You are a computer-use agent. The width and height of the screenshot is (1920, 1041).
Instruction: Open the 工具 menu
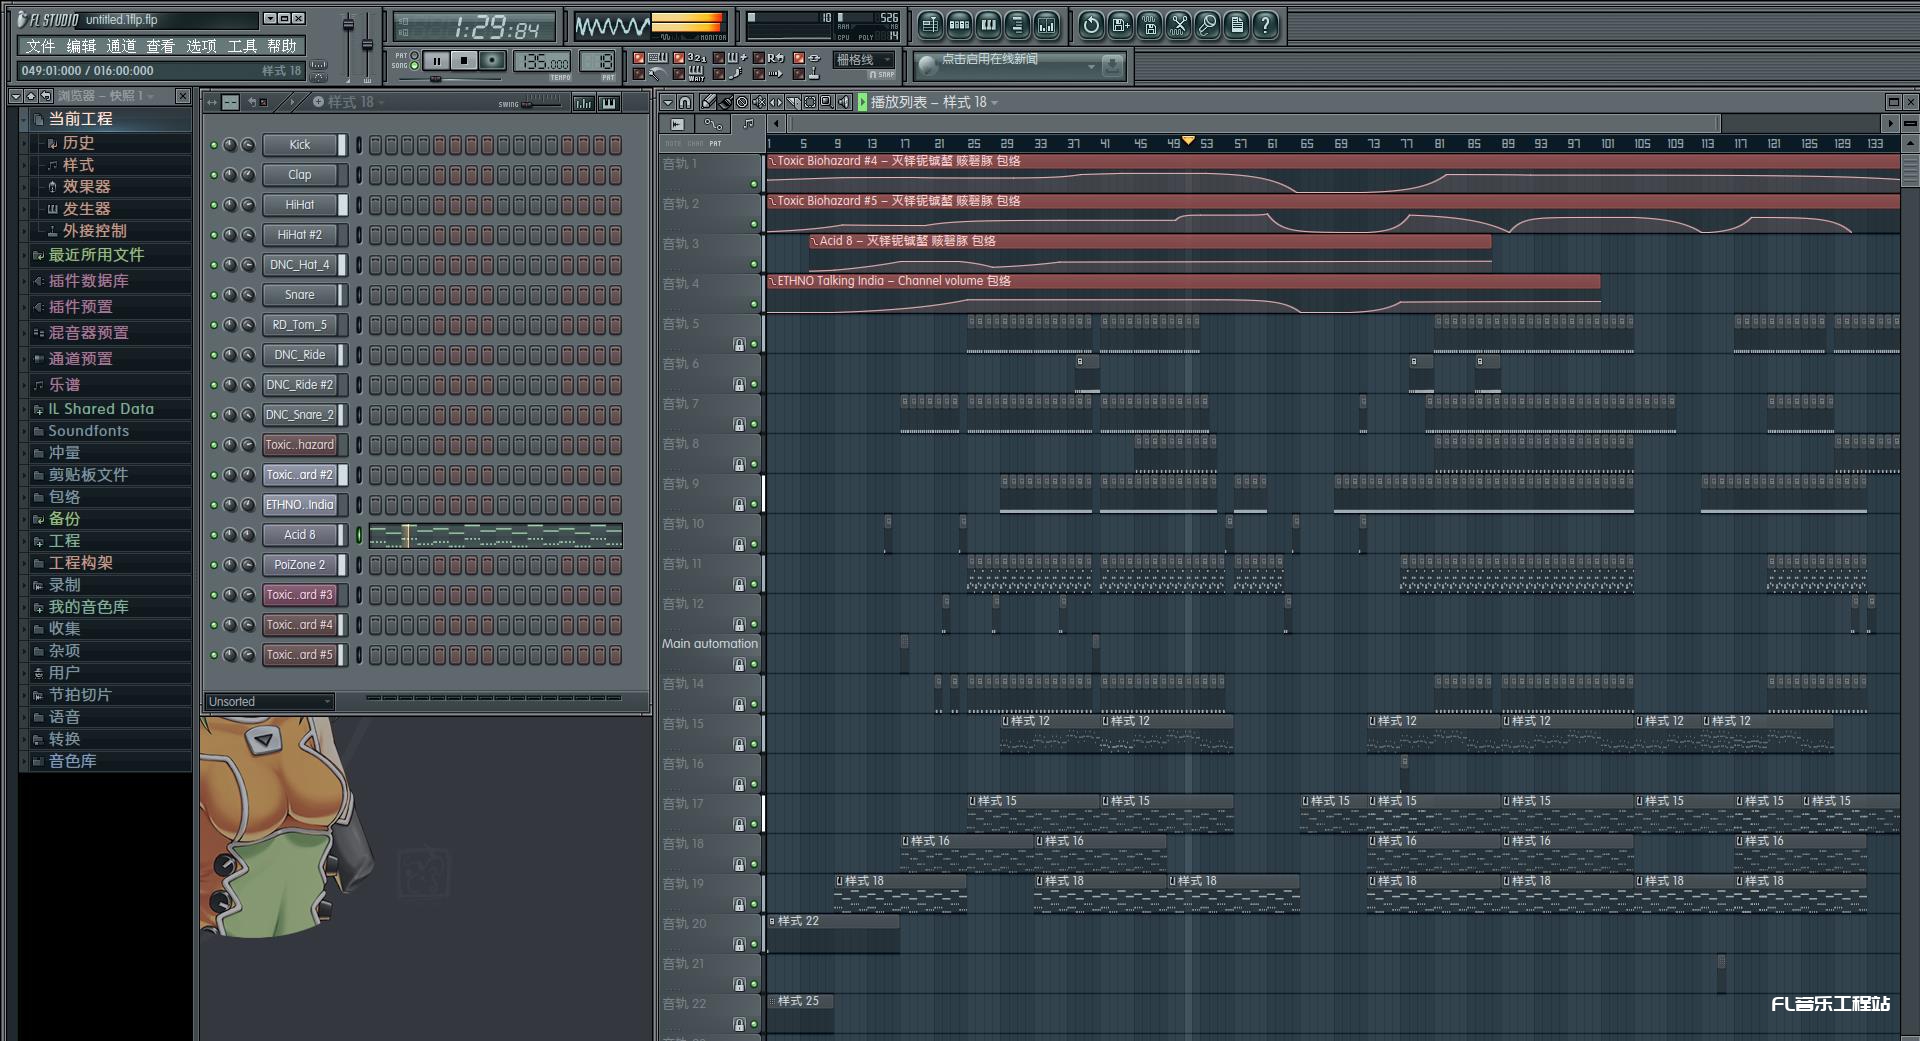click(x=242, y=46)
